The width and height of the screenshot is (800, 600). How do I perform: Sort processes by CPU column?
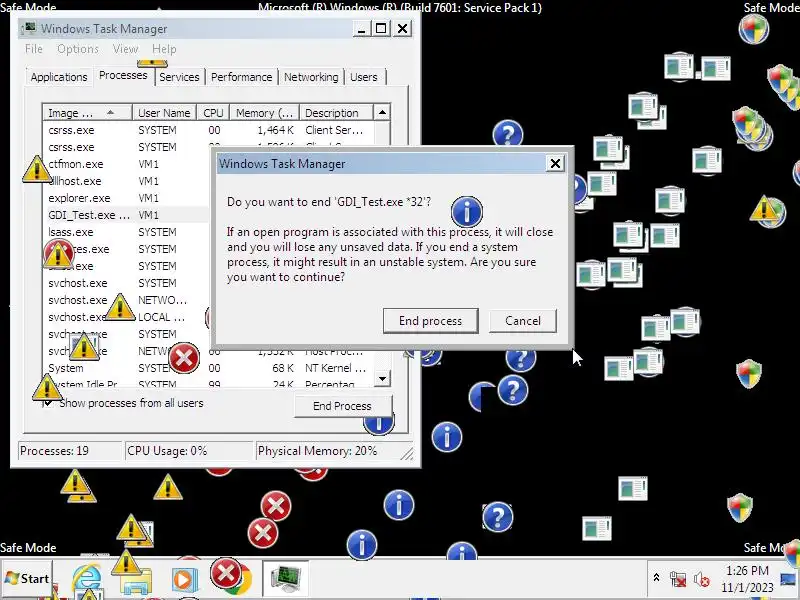pos(213,113)
